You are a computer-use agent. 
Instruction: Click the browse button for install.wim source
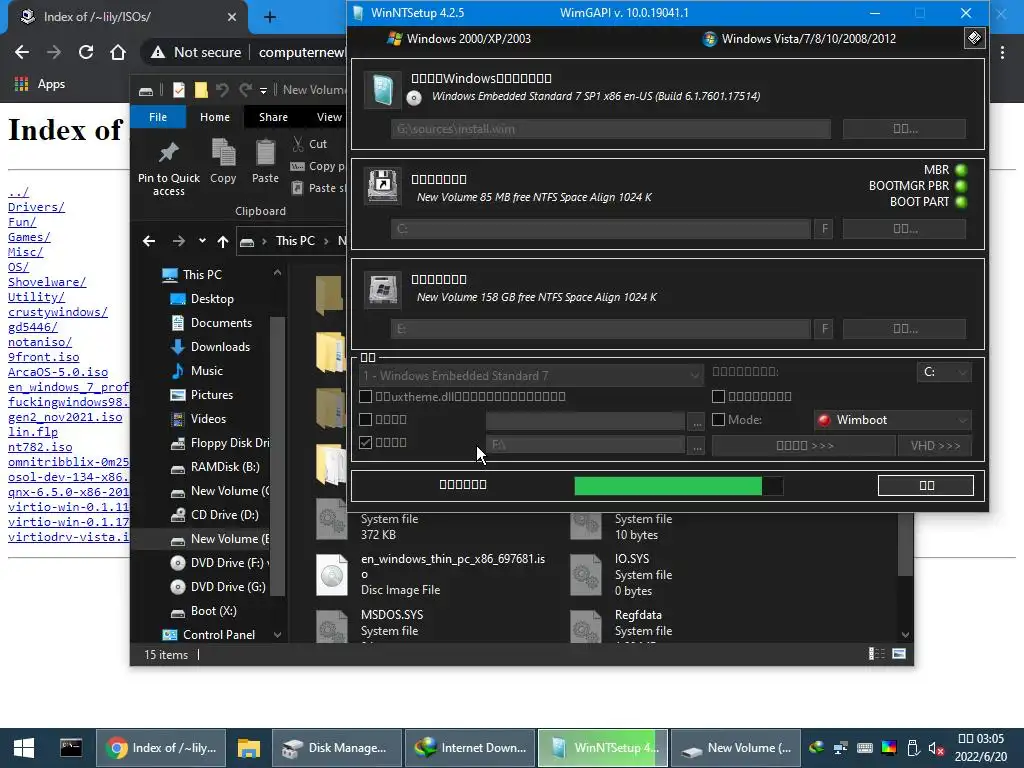click(904, 129)
